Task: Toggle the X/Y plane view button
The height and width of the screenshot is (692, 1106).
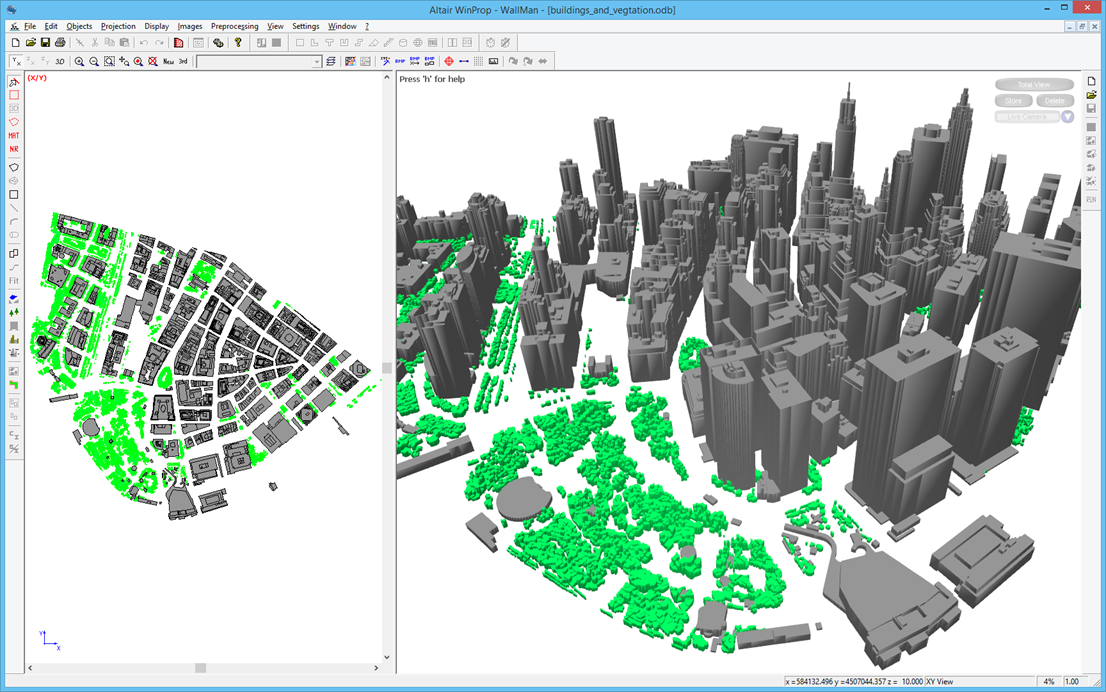Action: (16, 62)
